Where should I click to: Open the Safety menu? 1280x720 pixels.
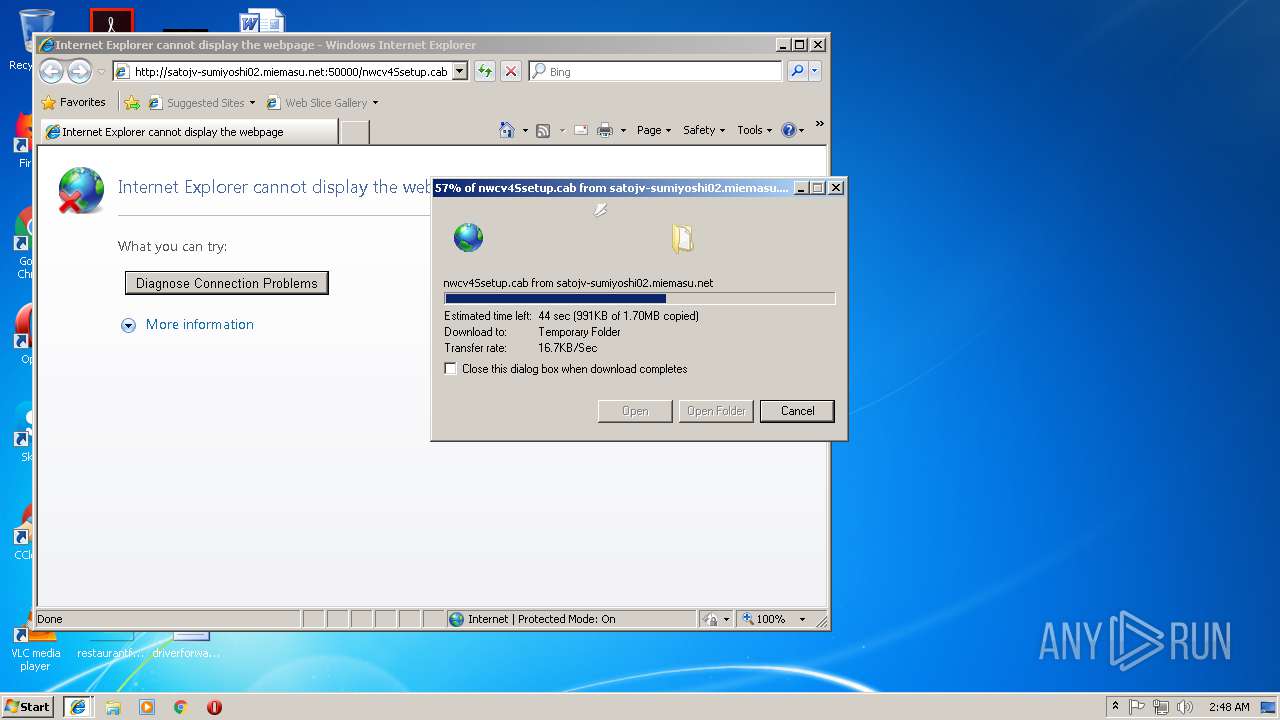[x=704, y=130]
